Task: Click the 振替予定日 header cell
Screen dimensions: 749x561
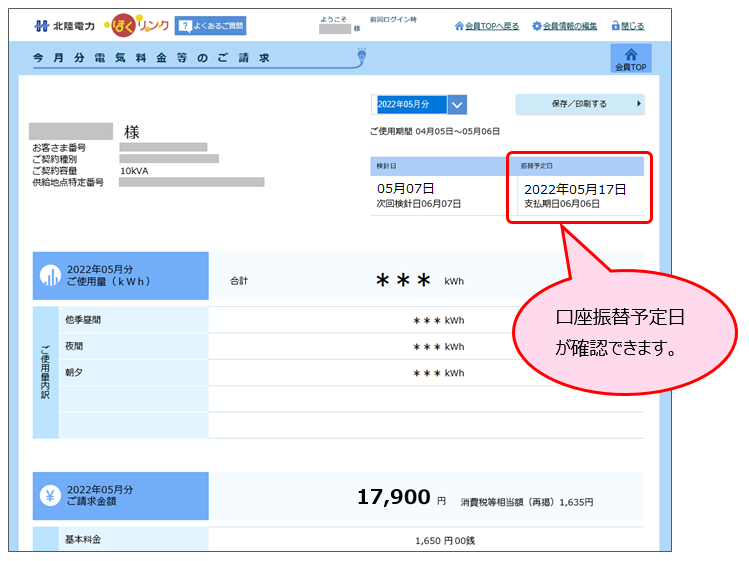Action: pyautogui.click(x=577, y=166)
